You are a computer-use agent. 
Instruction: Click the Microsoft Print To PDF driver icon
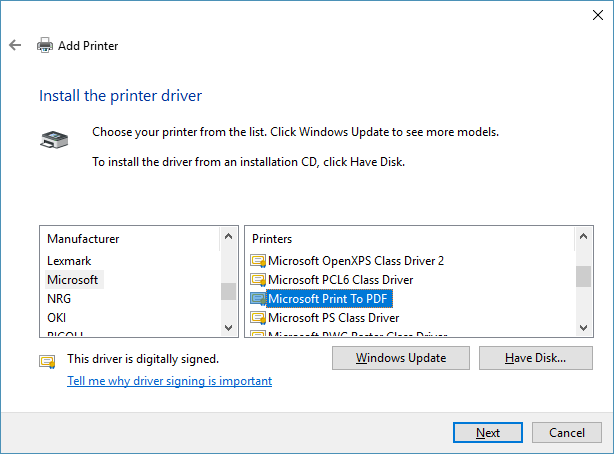click(x=258, y=298)
